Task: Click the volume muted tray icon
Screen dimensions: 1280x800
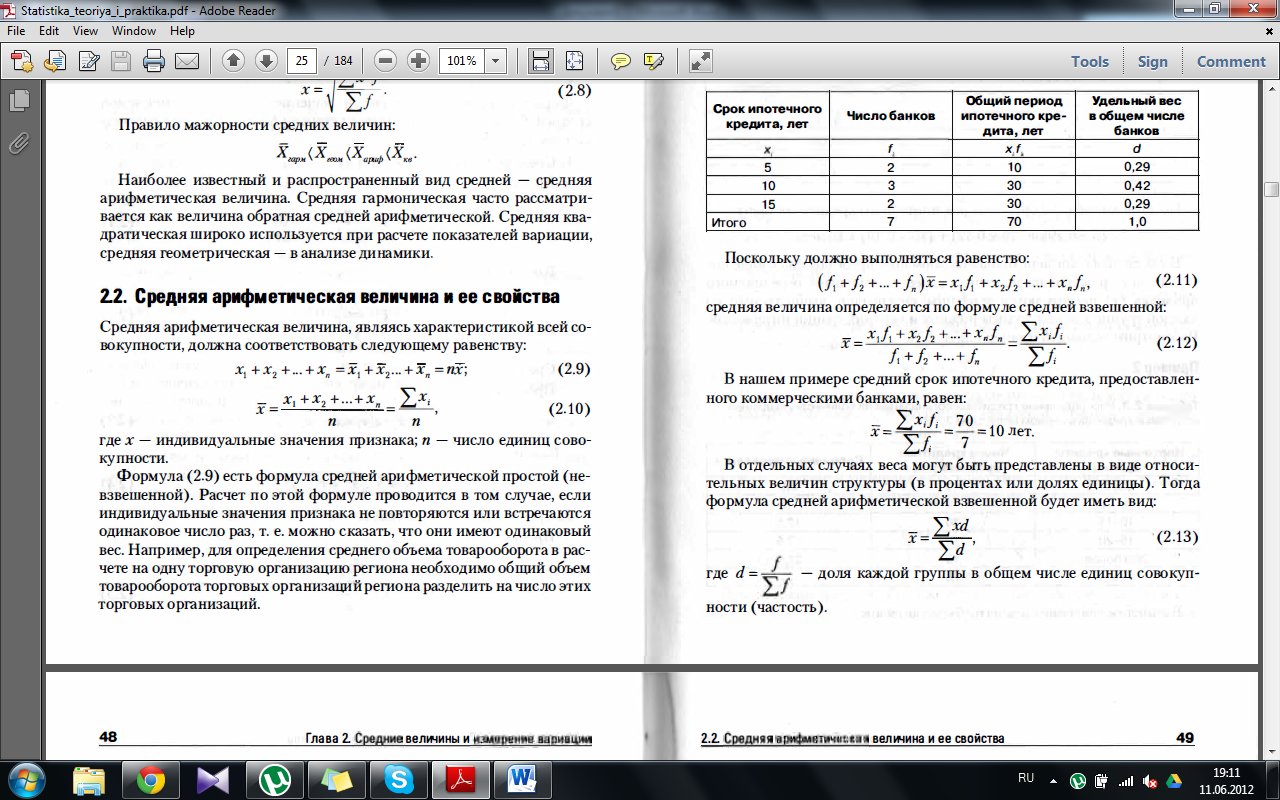Action: [1150, 780]
